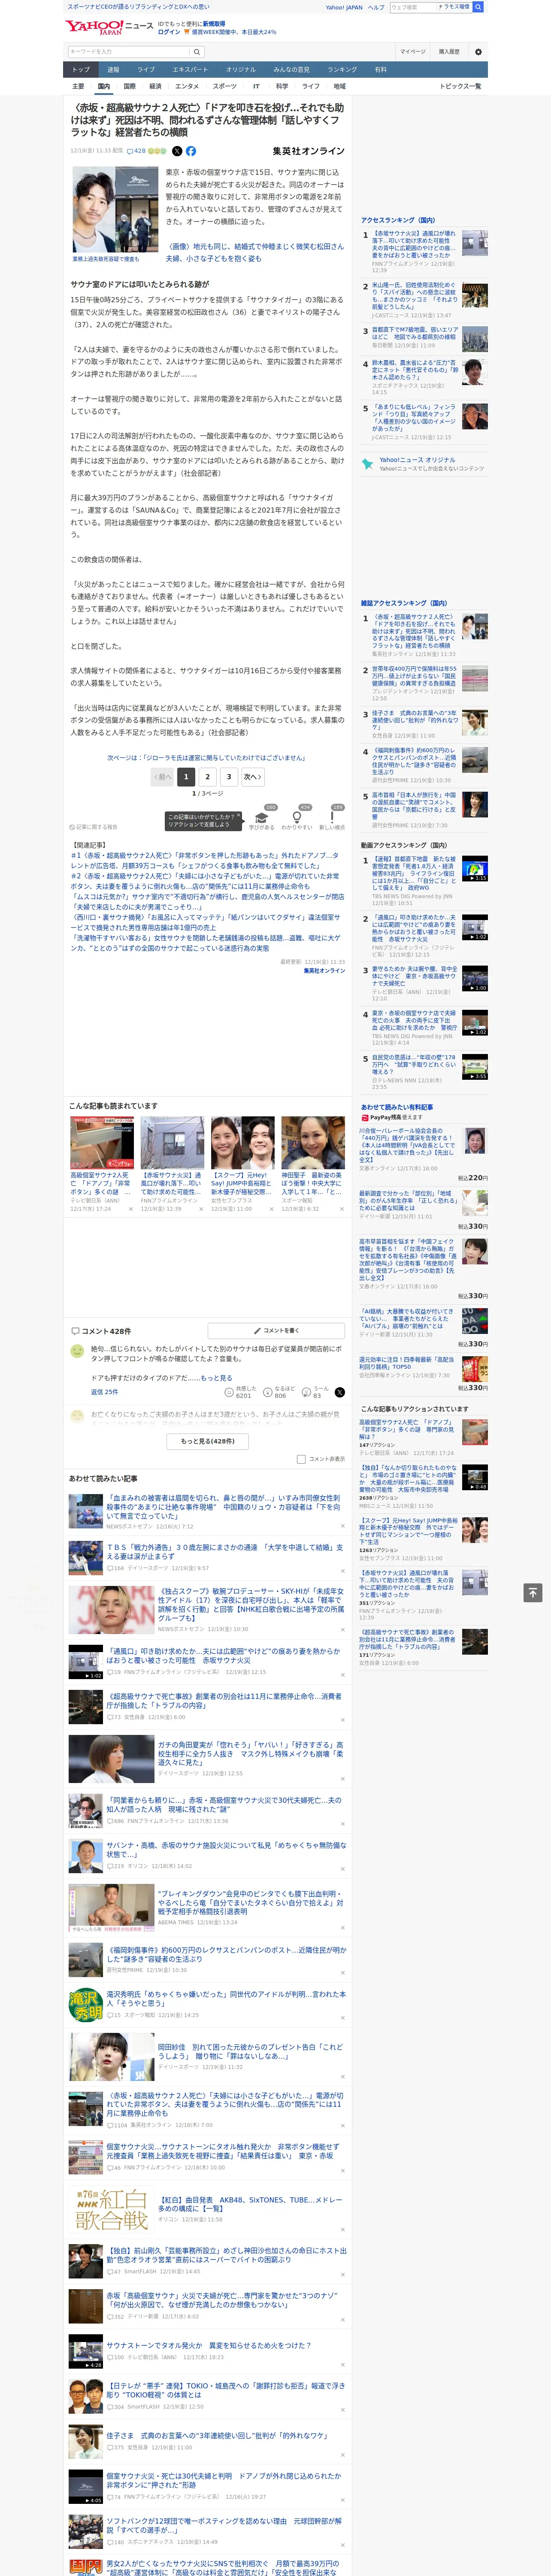Share first comment on X
551x2576 pixels.
pos(340,1392)
